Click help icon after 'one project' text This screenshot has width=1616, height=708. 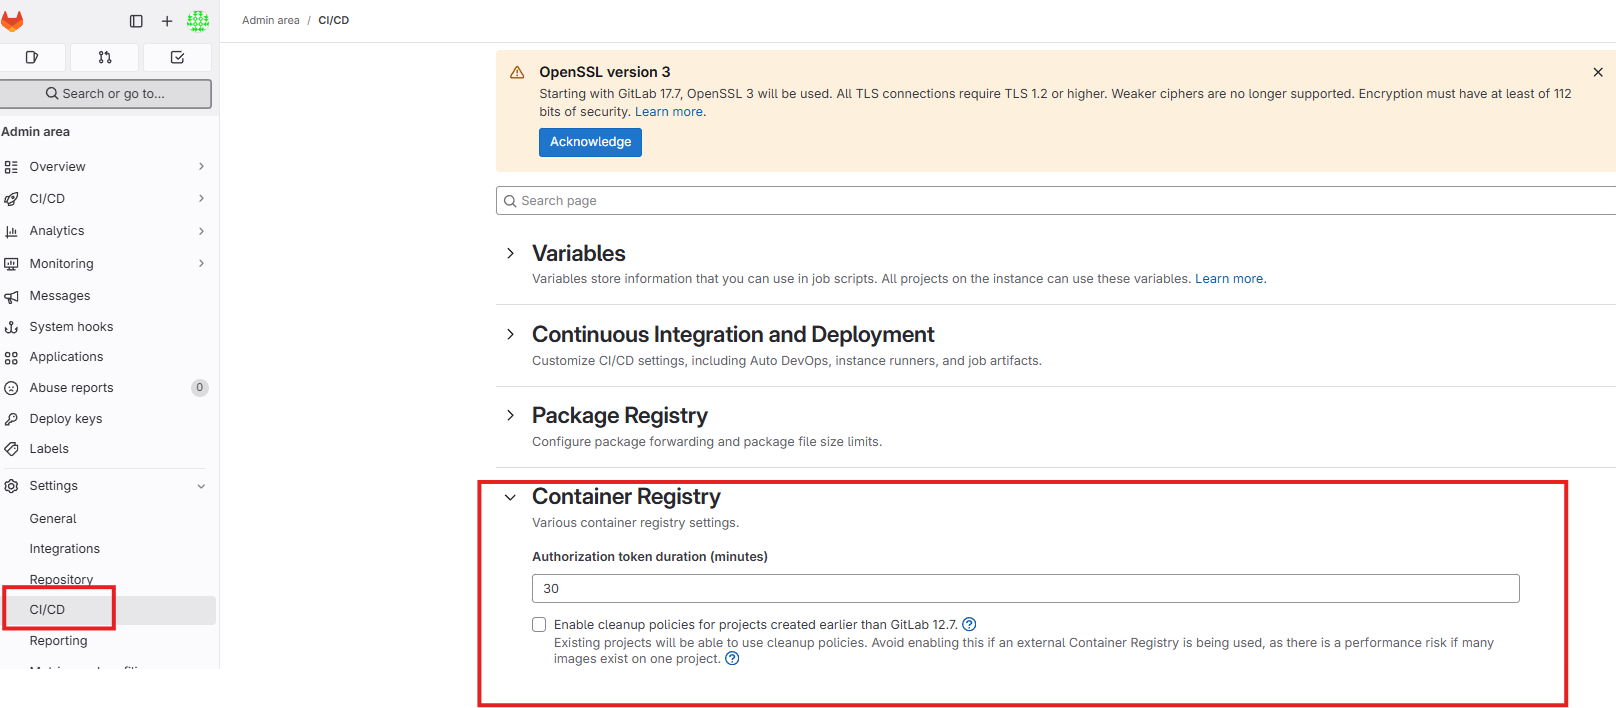(732, 659)
